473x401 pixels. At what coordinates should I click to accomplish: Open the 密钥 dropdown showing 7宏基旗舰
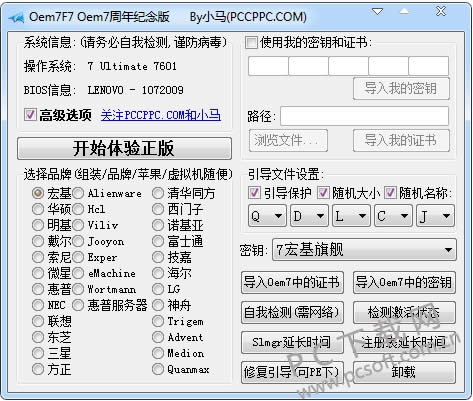(364, 250)
